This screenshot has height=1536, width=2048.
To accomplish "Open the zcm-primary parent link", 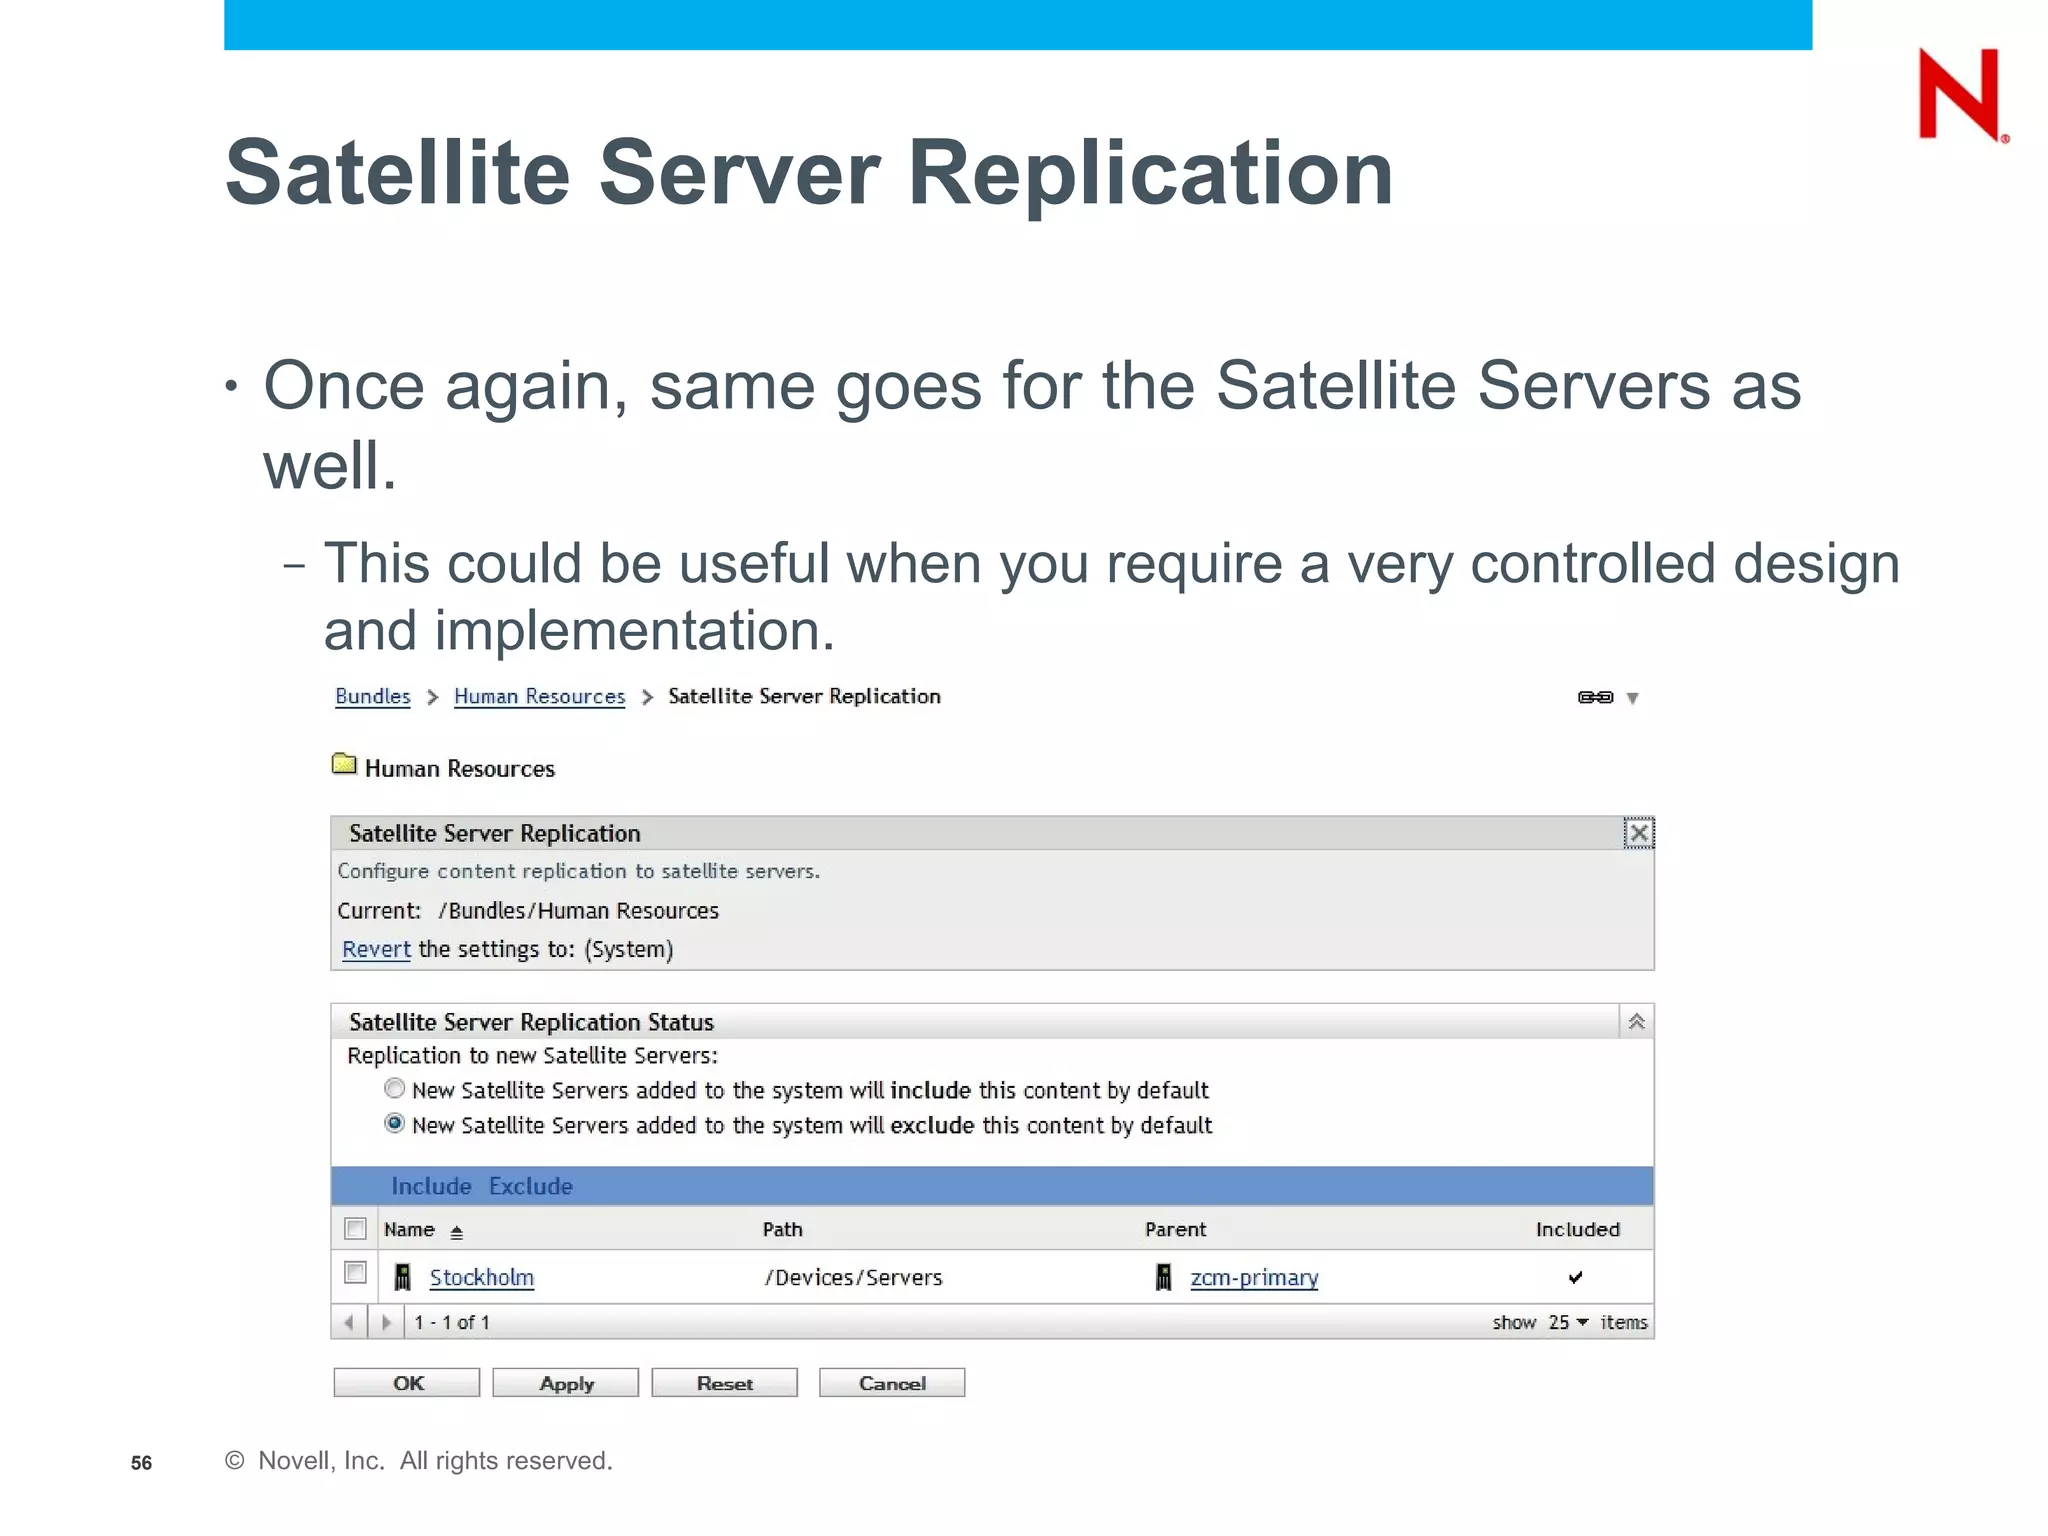I will coord(1254,1277).
